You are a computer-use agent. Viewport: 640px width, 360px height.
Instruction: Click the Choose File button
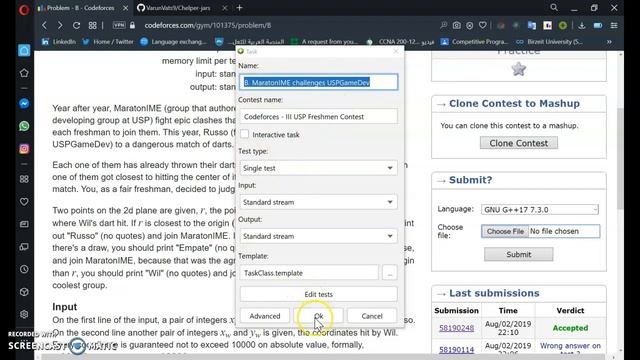point(505,231)
